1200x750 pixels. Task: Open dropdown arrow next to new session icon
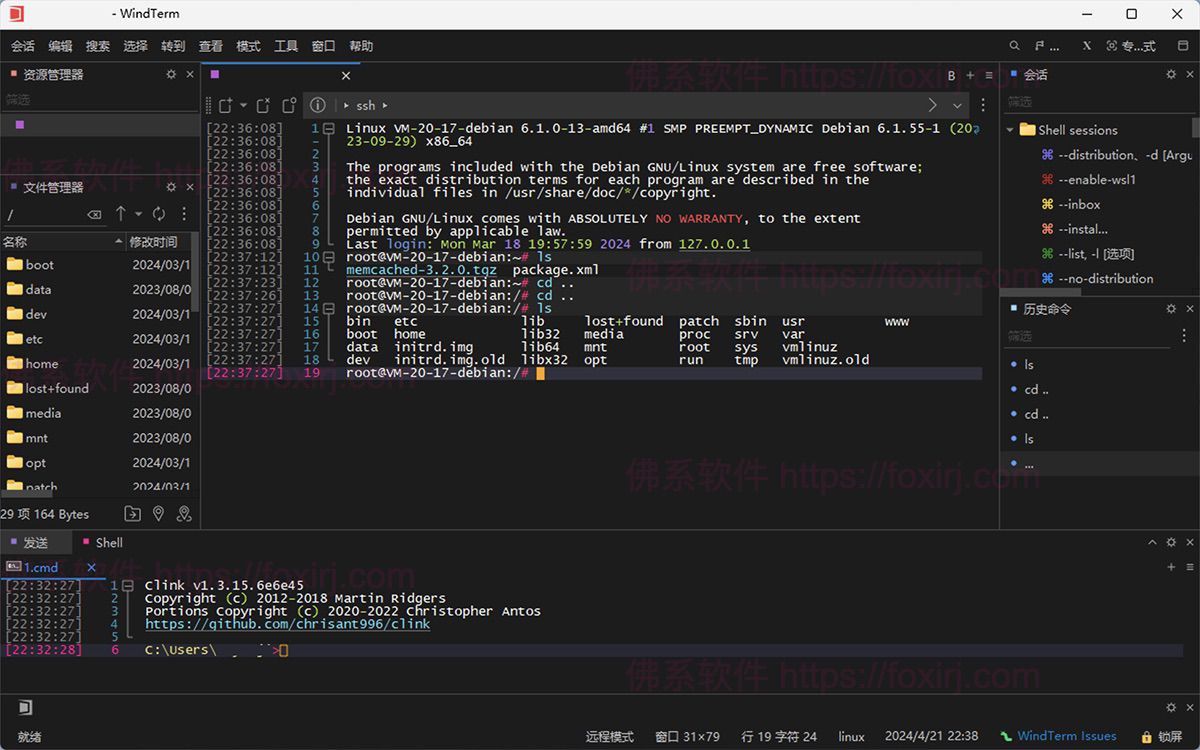click(242, 105)
